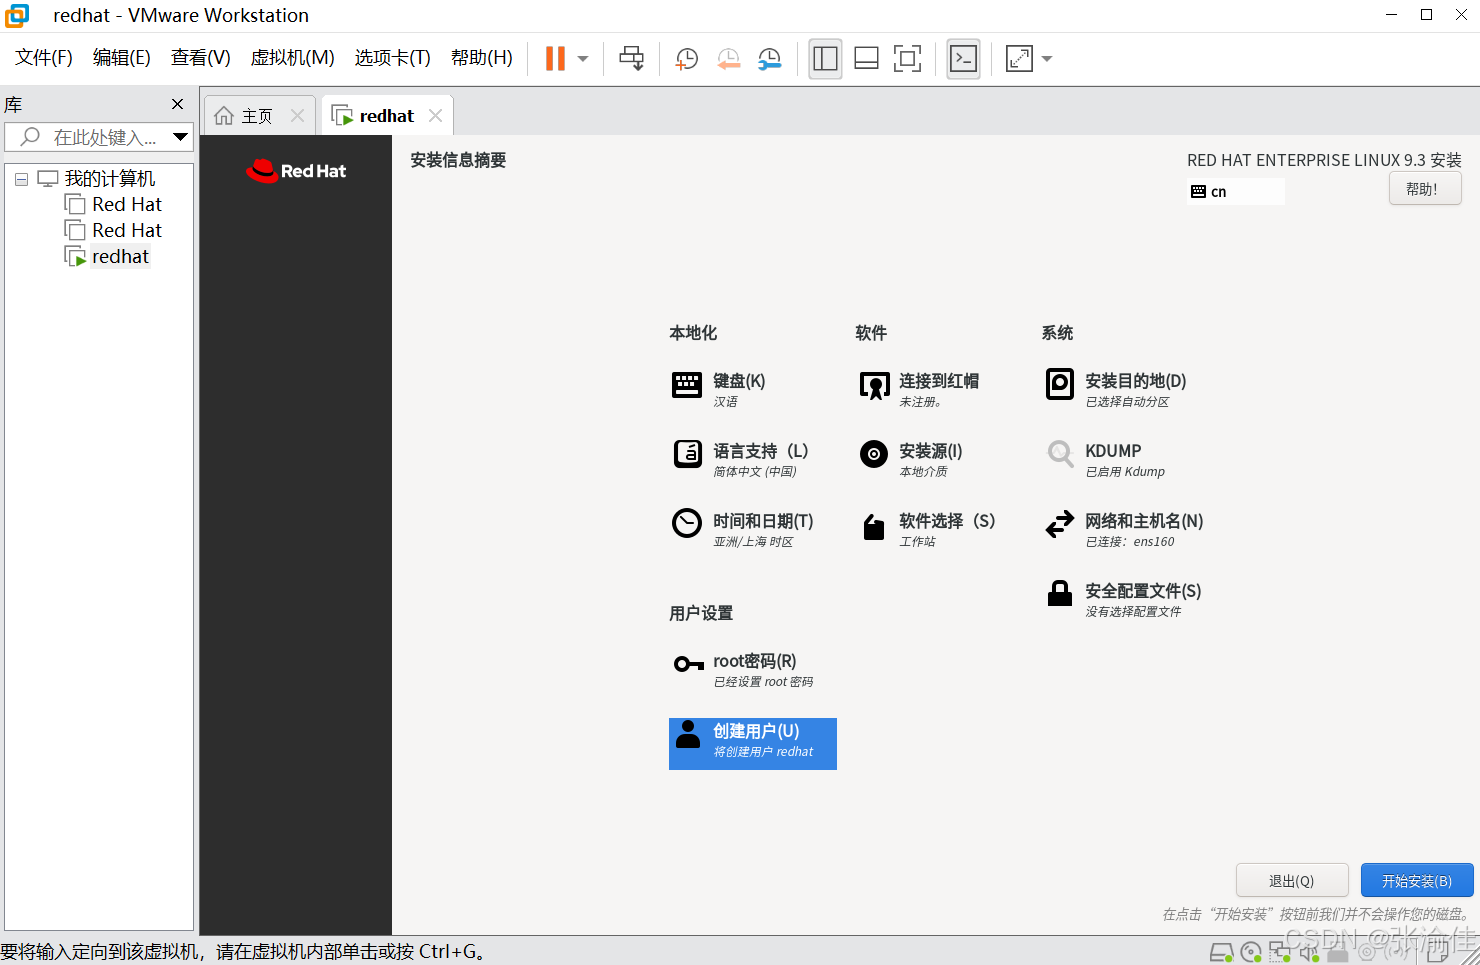The image size is (1480, 965).
Task: Open the 选项卡(T) menu
Action: tap(392, 58)
